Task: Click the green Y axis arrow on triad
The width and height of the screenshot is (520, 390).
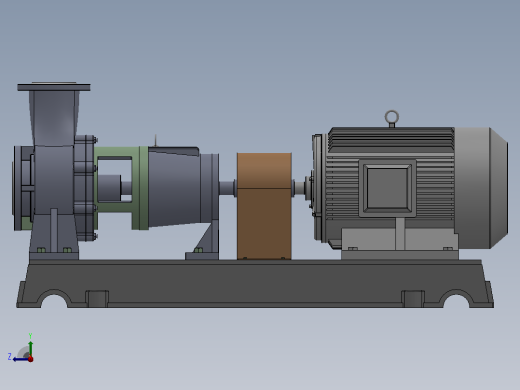Action: [x=31, y=348]
